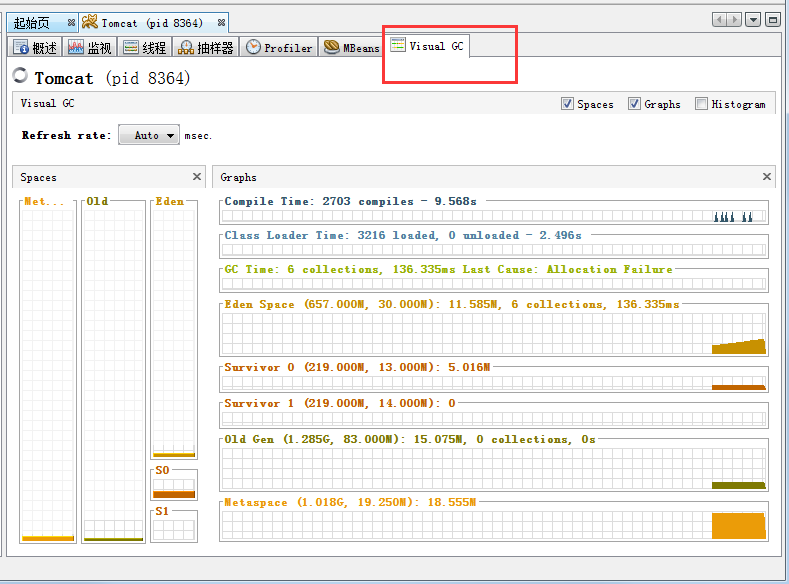Click the Profiler tab clock icon

coord(253,47)
